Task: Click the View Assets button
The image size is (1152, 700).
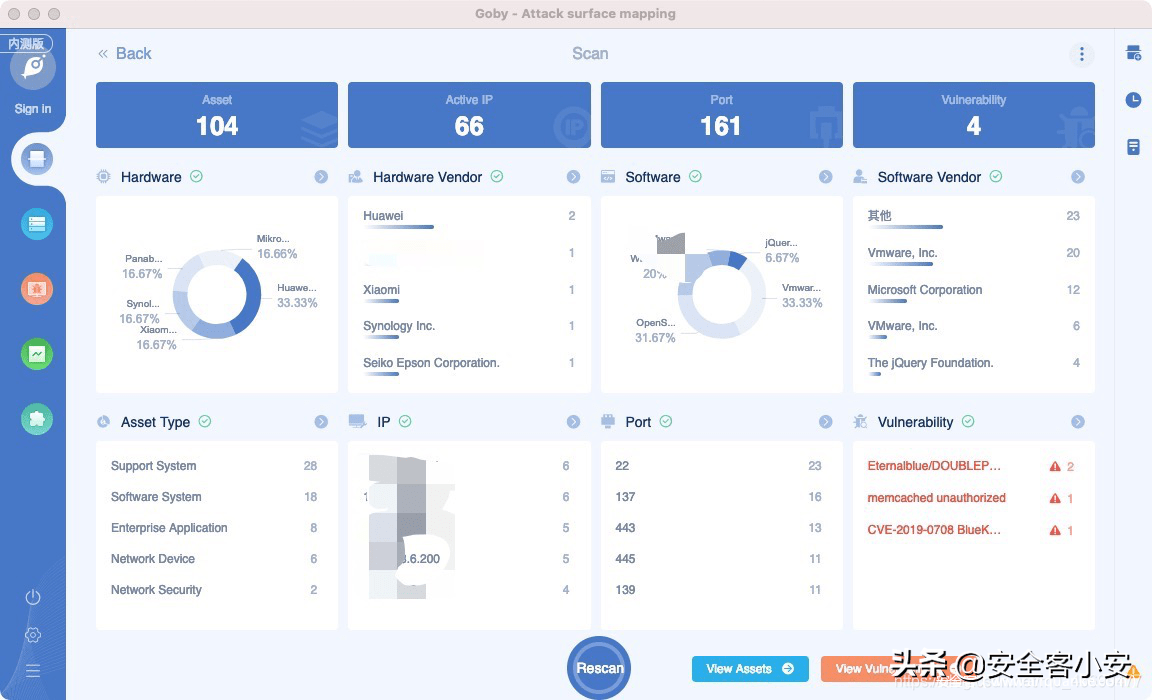Action: 749,669
